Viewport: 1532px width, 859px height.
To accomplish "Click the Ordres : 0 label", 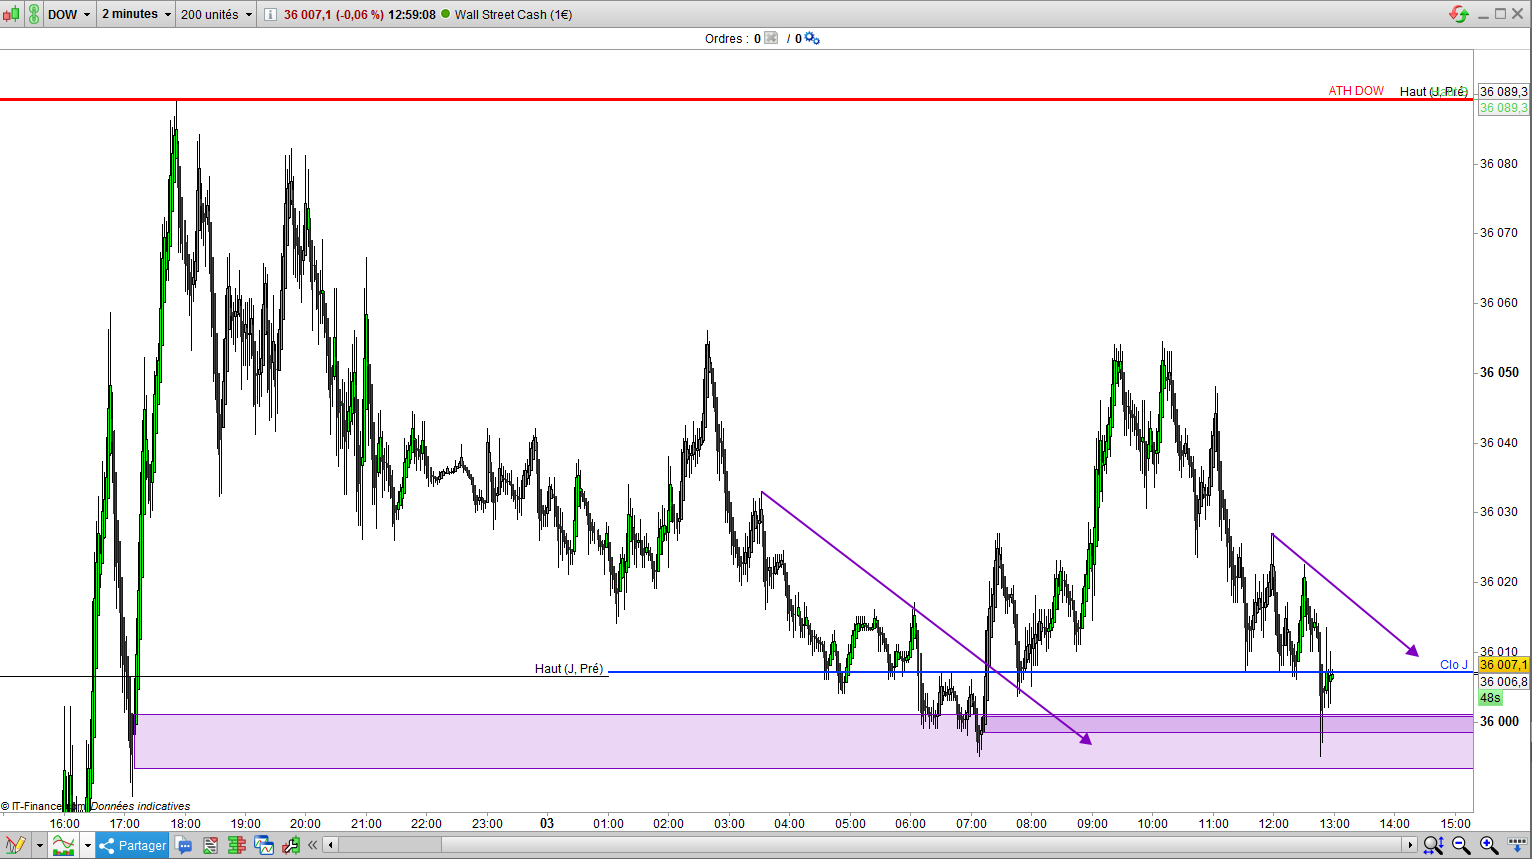I will (x=733, y=39).
